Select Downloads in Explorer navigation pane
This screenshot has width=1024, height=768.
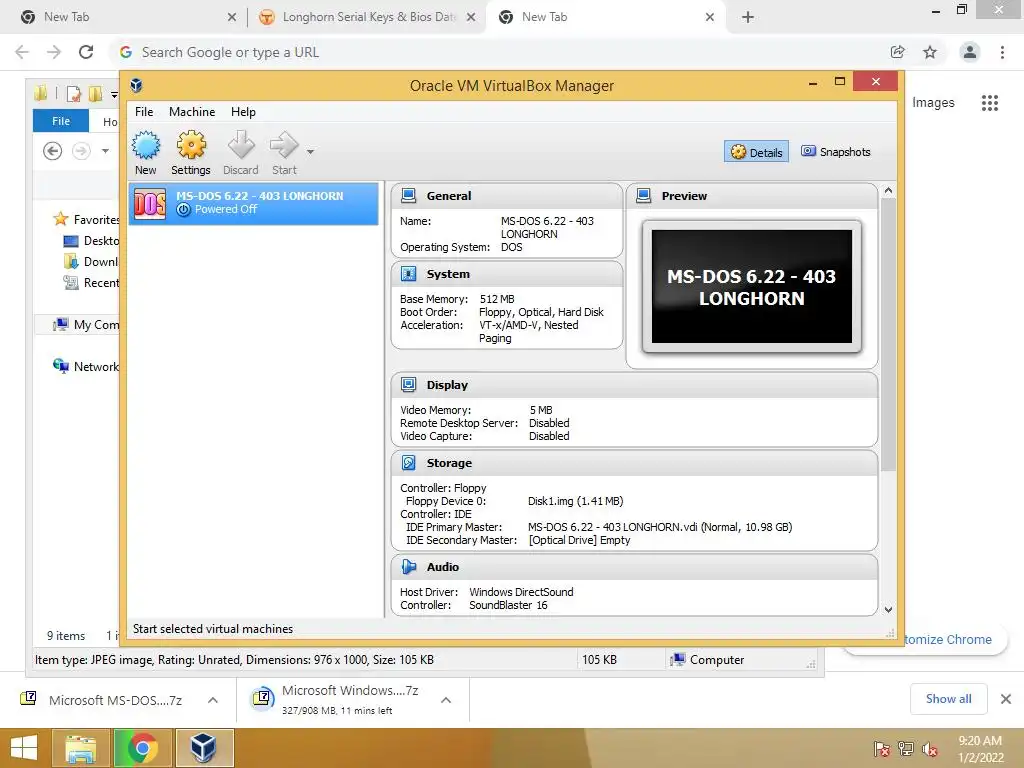(91, 261)
